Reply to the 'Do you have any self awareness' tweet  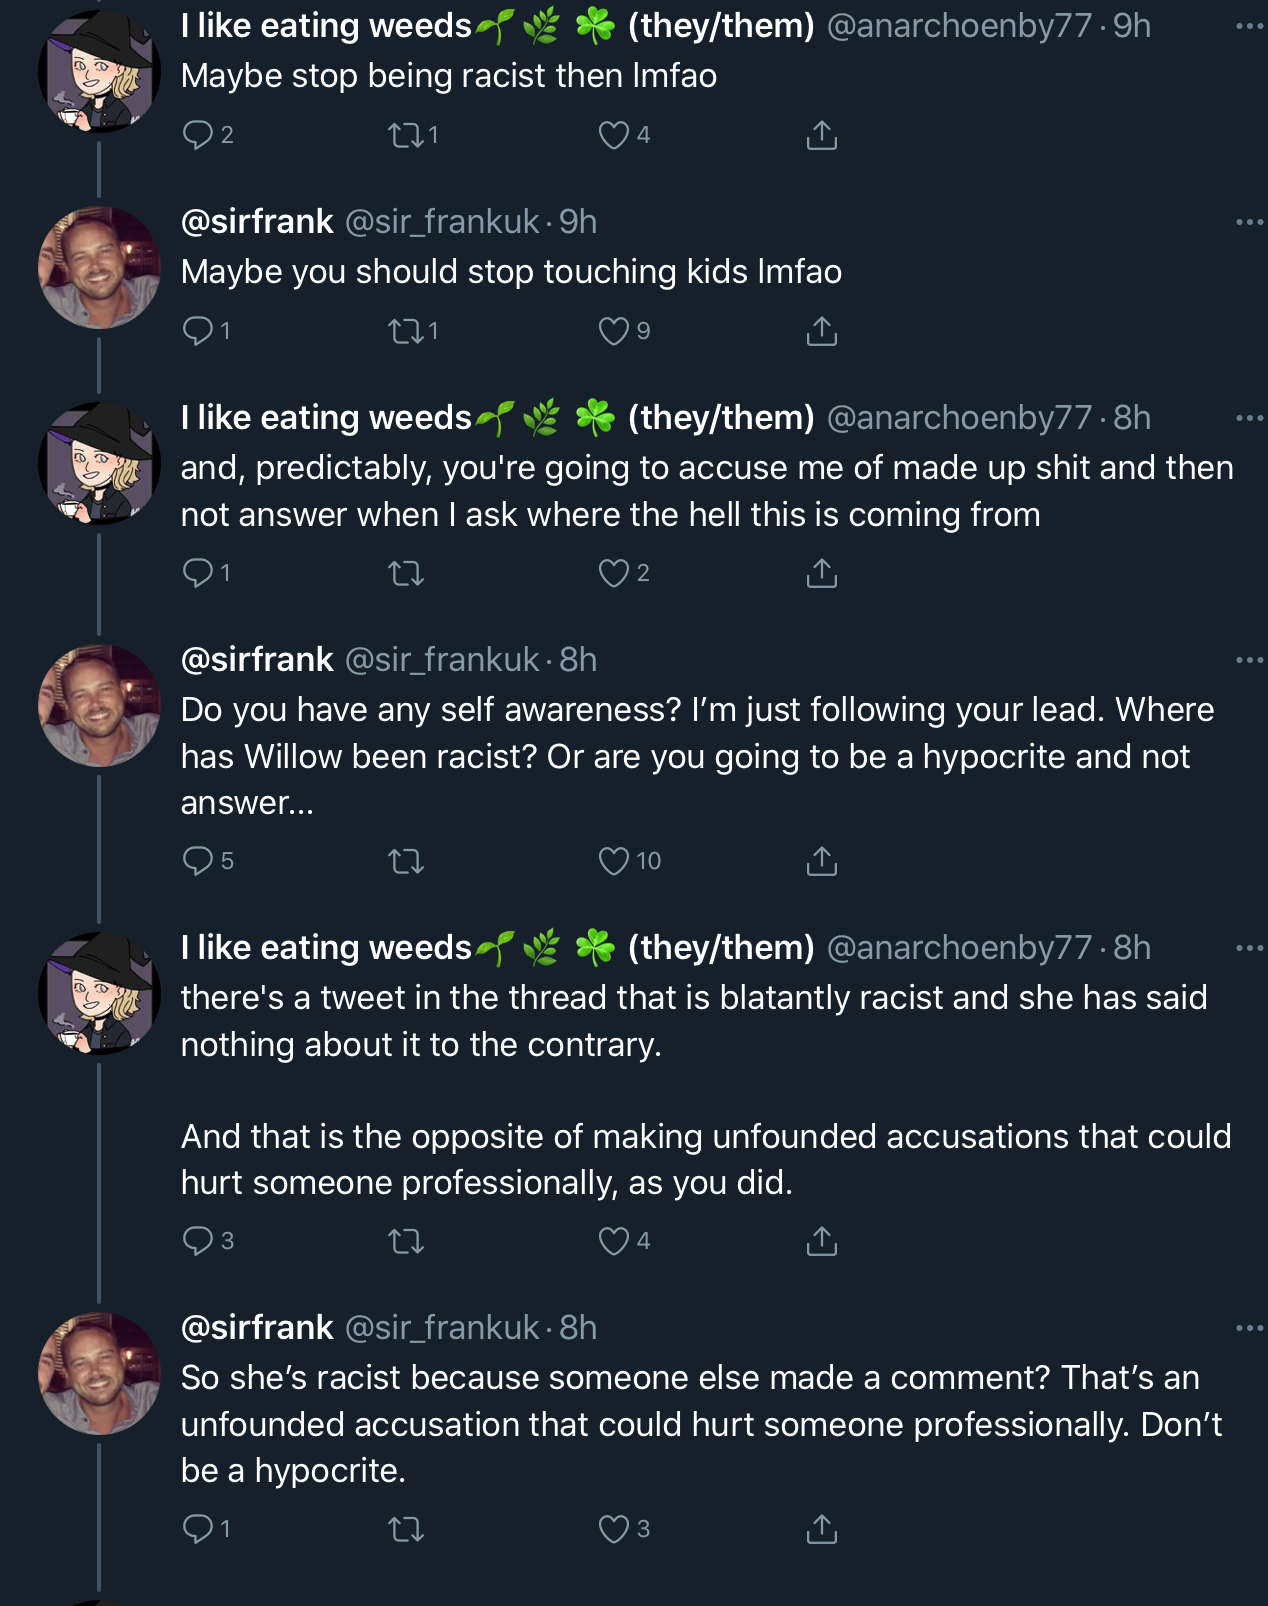click(x=198, y=861)
